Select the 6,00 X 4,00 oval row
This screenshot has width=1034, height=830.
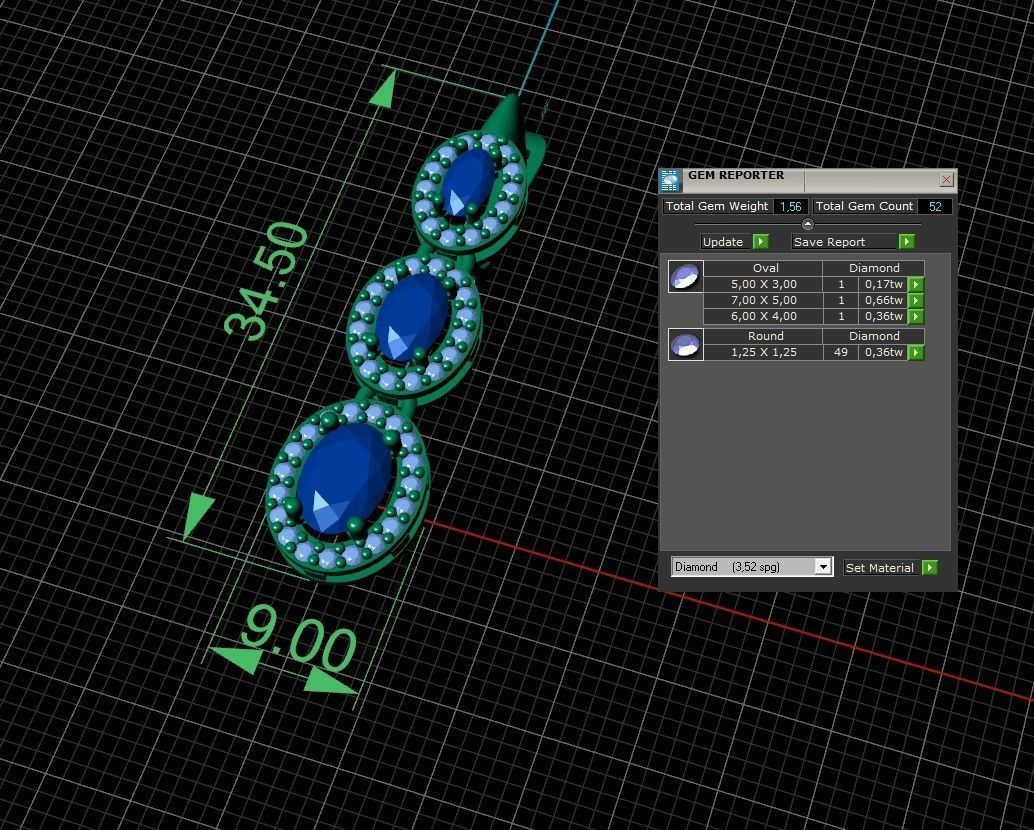(814, 316)
